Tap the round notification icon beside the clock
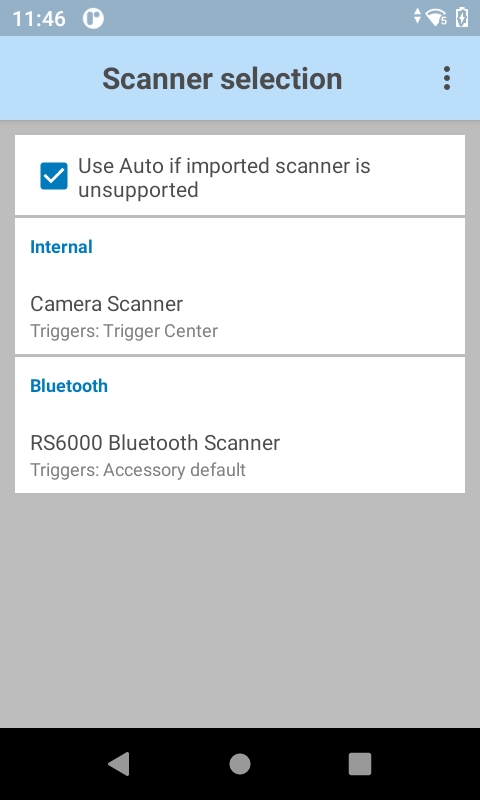 (93, 18)
